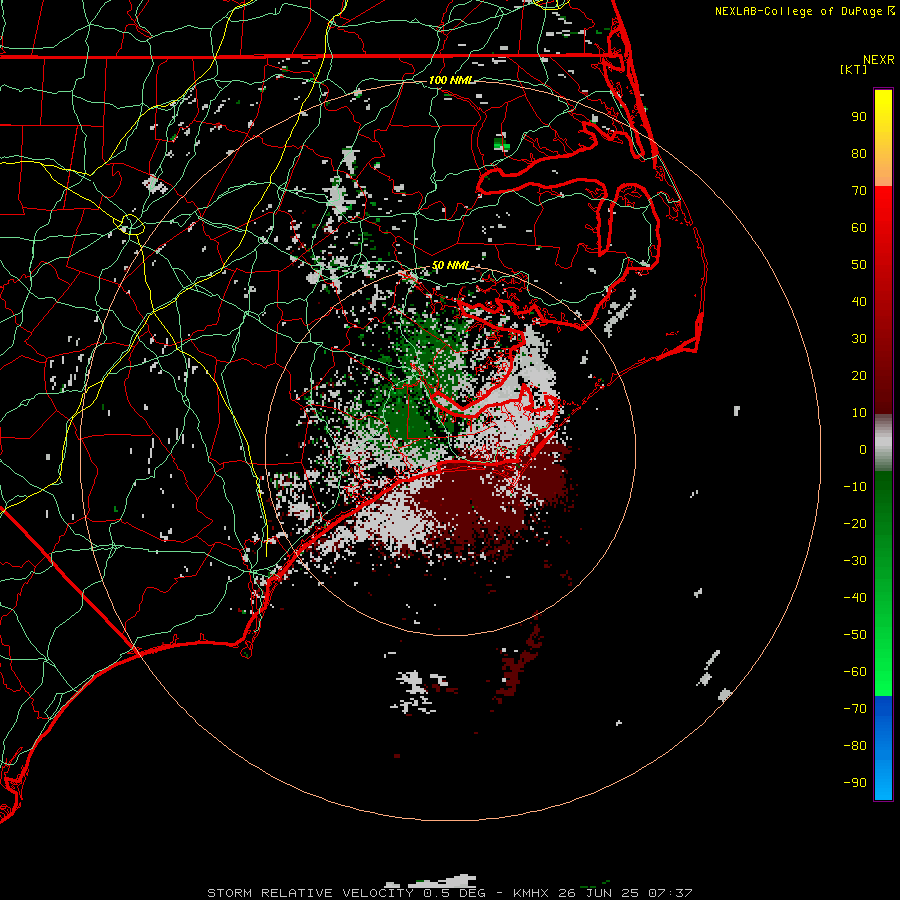Click the -70 knot scale label
This screenshot has width=900, height=900.
[855, 709]
